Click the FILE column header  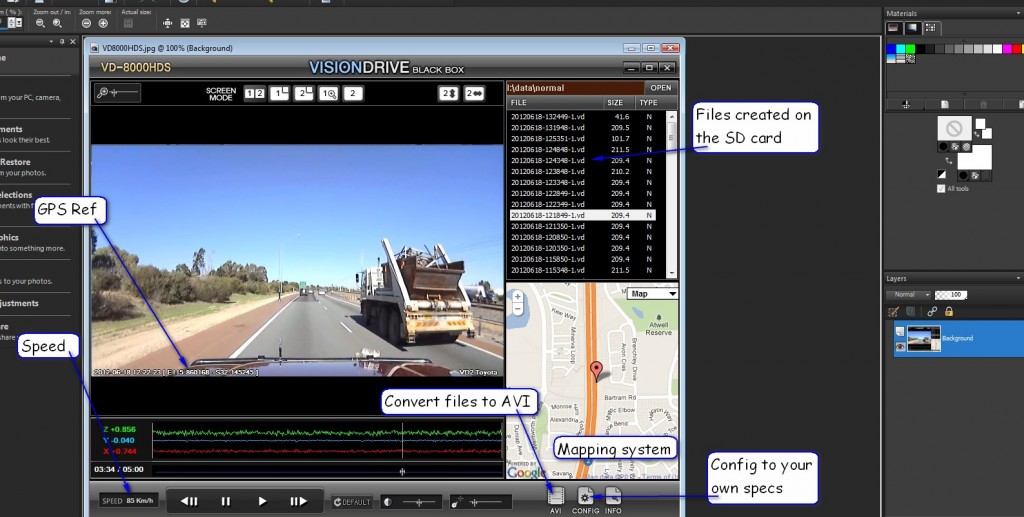pyautogui.click(x=555, y=102)
